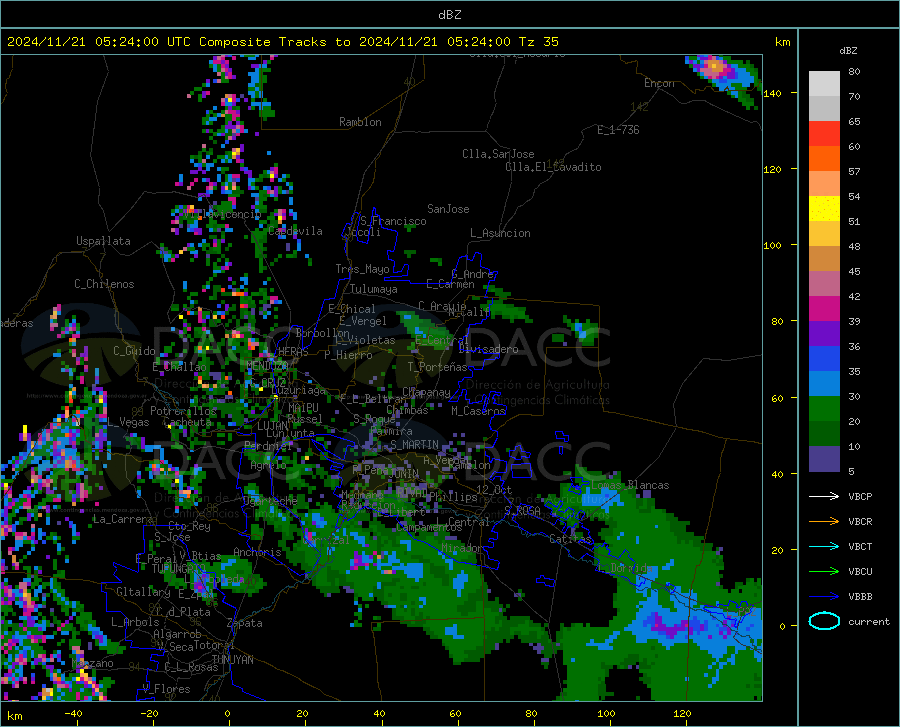
Task: Pick the light blue 30-35 dBZ swatch
Action: pyautogui.click(x=824, y=384)
